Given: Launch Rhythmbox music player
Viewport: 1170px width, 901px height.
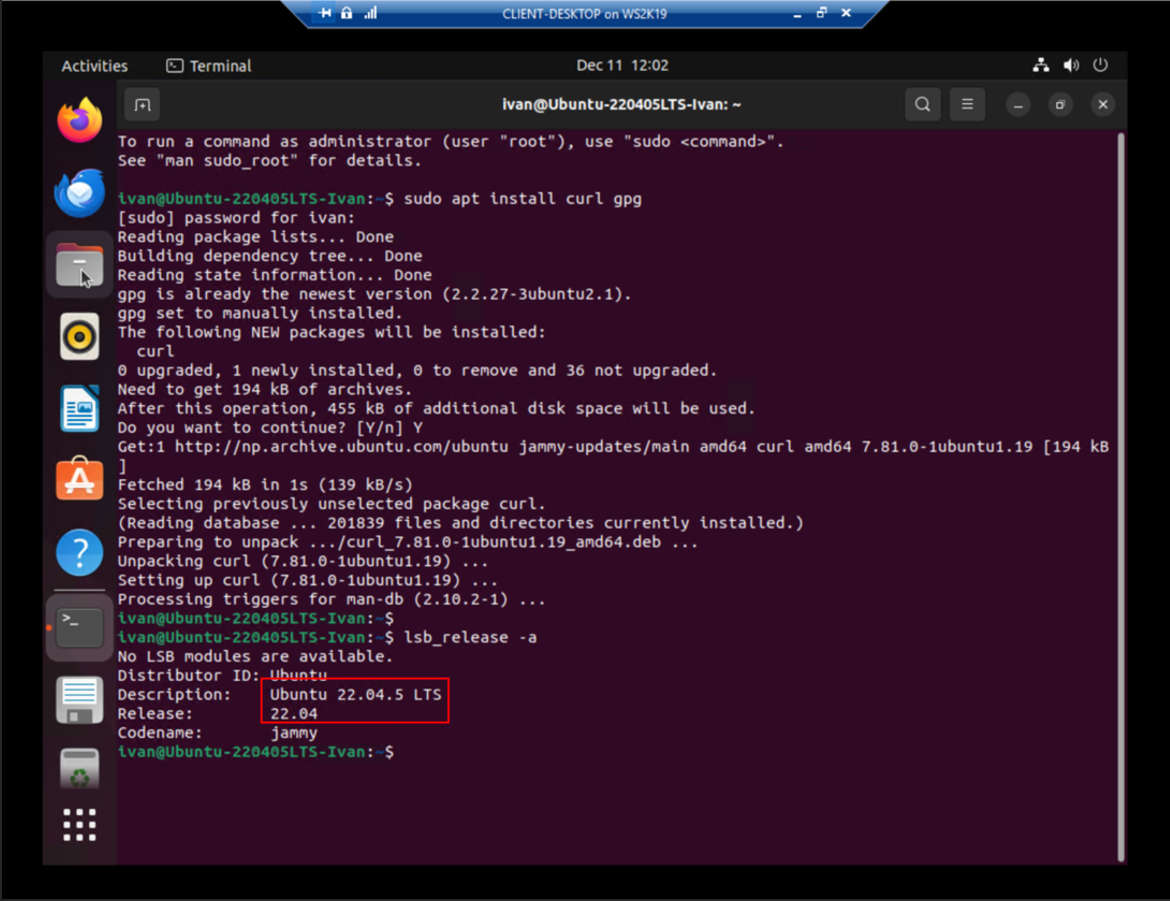Looking at the screenshot, I should 80,336.
